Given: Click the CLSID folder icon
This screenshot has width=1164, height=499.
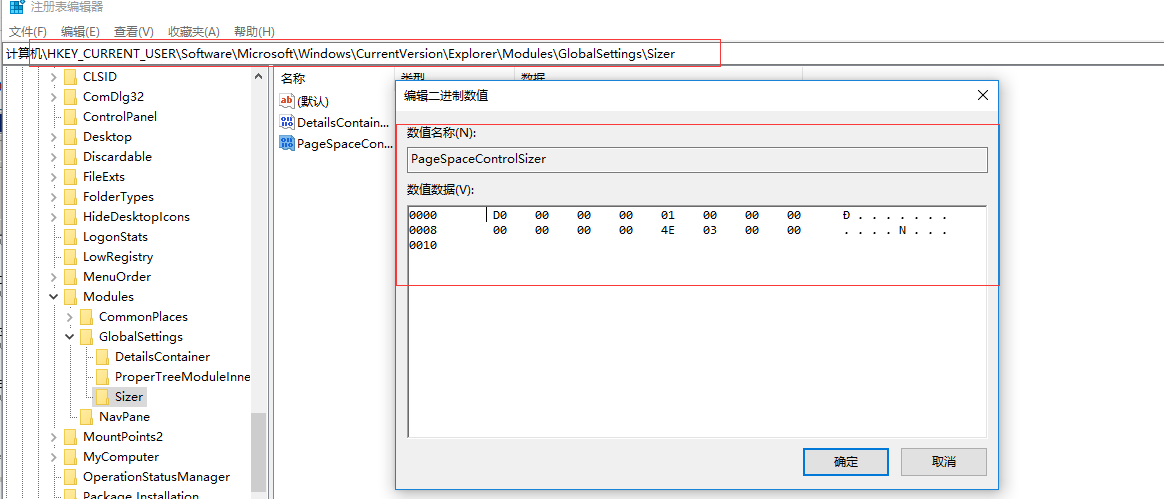Looking at the screenshot, I should (71, 76).
